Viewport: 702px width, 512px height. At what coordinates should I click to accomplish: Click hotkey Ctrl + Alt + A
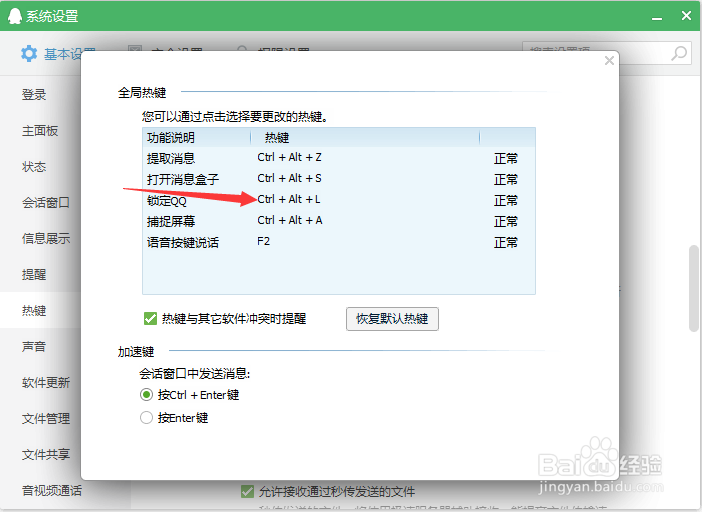click(290, 221)
